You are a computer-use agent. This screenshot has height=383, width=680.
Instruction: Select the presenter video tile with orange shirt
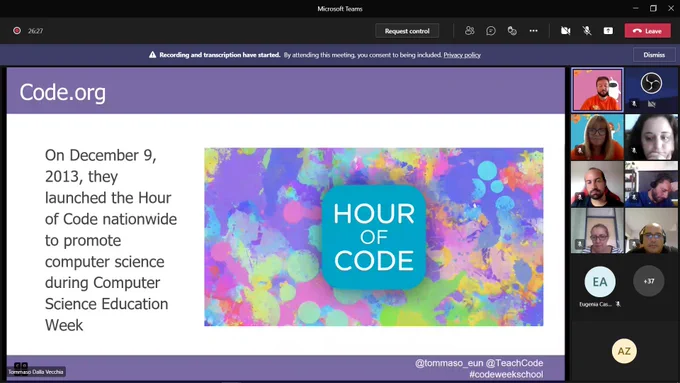[597, 90]
